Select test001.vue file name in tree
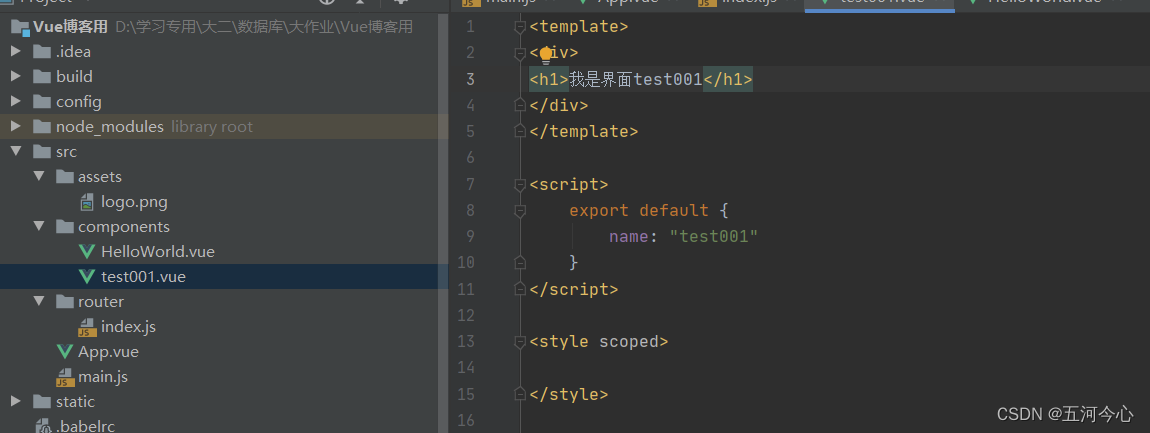Viewport: 1150px width, 433px height. click(143, 277)
